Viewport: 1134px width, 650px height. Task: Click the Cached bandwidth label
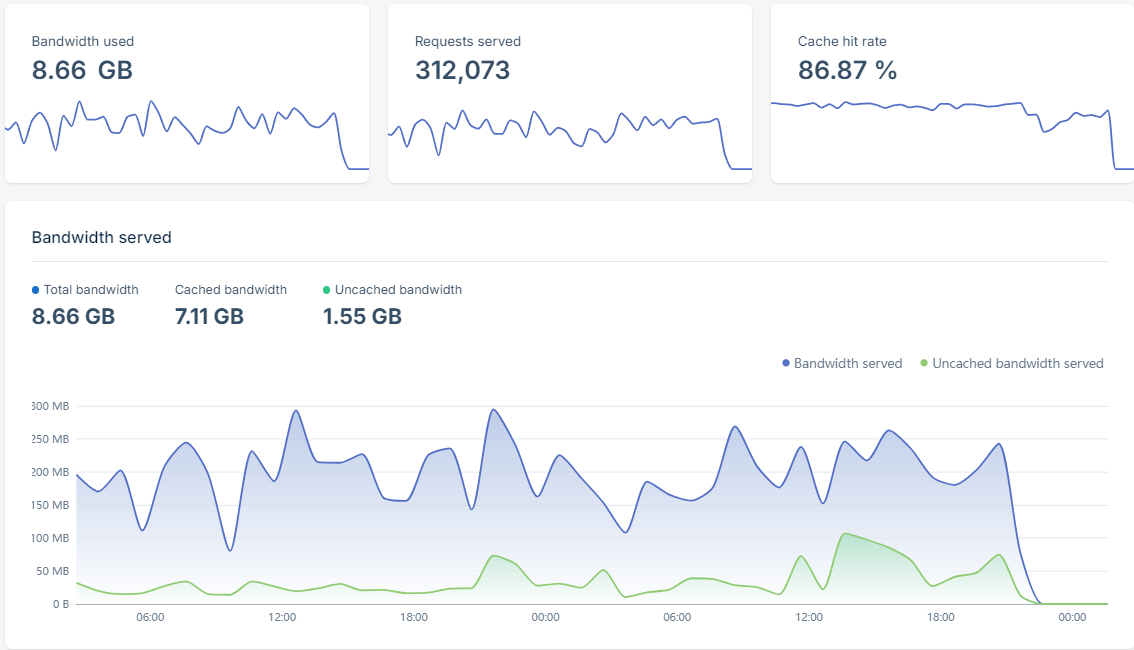point(231,290)
